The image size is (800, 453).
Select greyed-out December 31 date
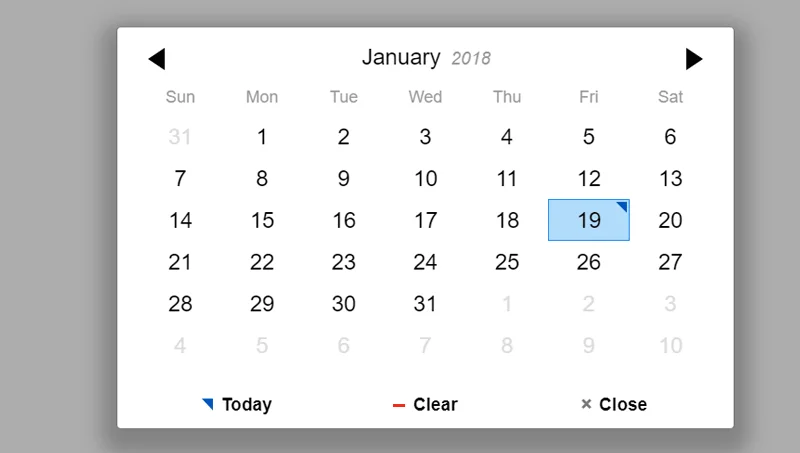(180, 137)
